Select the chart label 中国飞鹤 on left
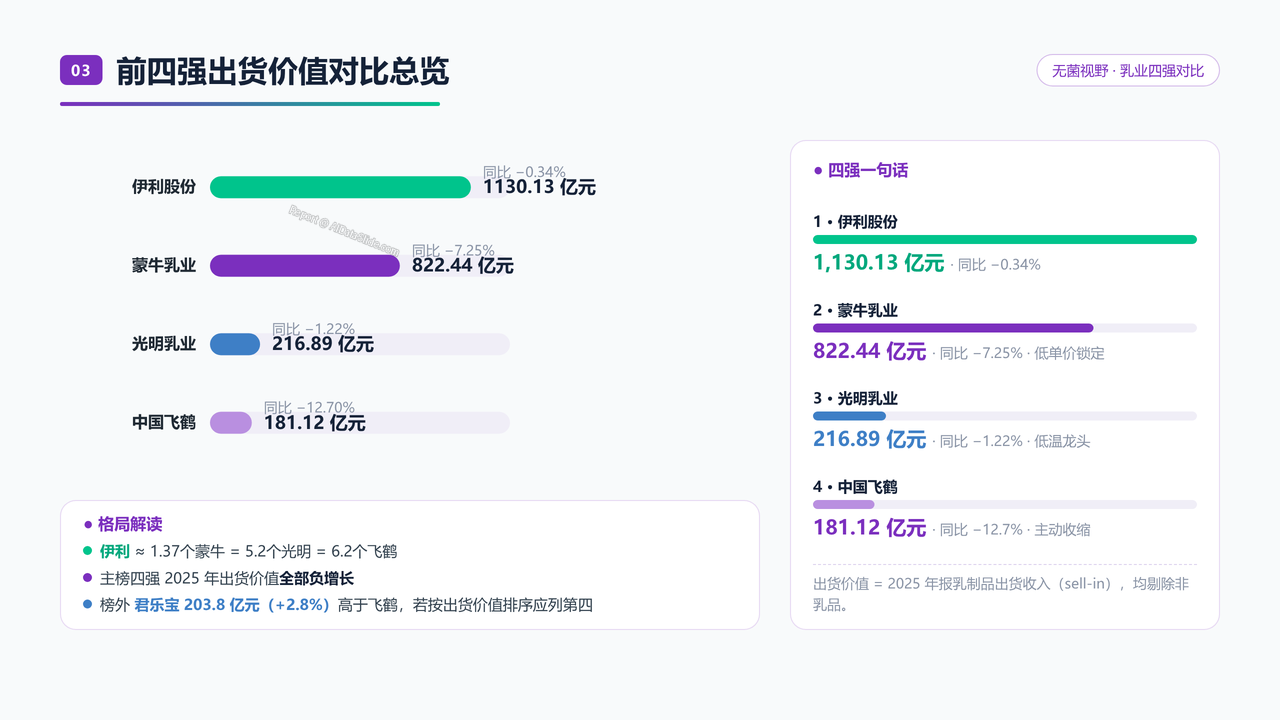Image resolution: width=1280 pixels, height=720 pixels. coord(164,422)
